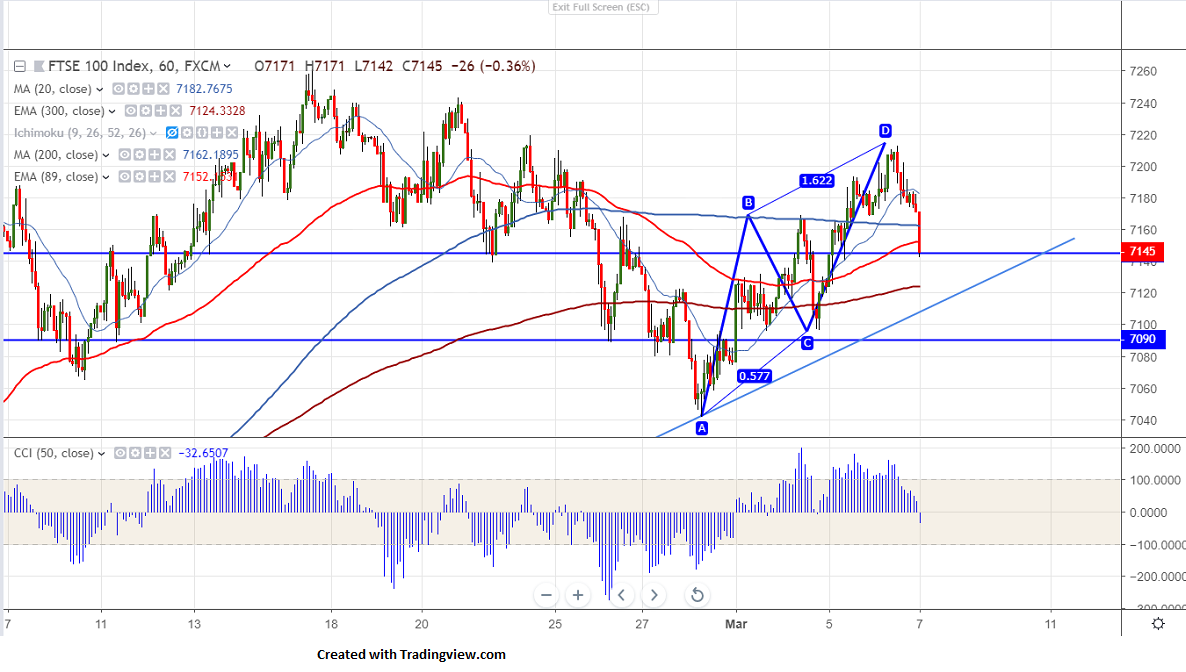
Task: Click the plus icon for EMA (300, close)
Action: click(x=160, y=111)
